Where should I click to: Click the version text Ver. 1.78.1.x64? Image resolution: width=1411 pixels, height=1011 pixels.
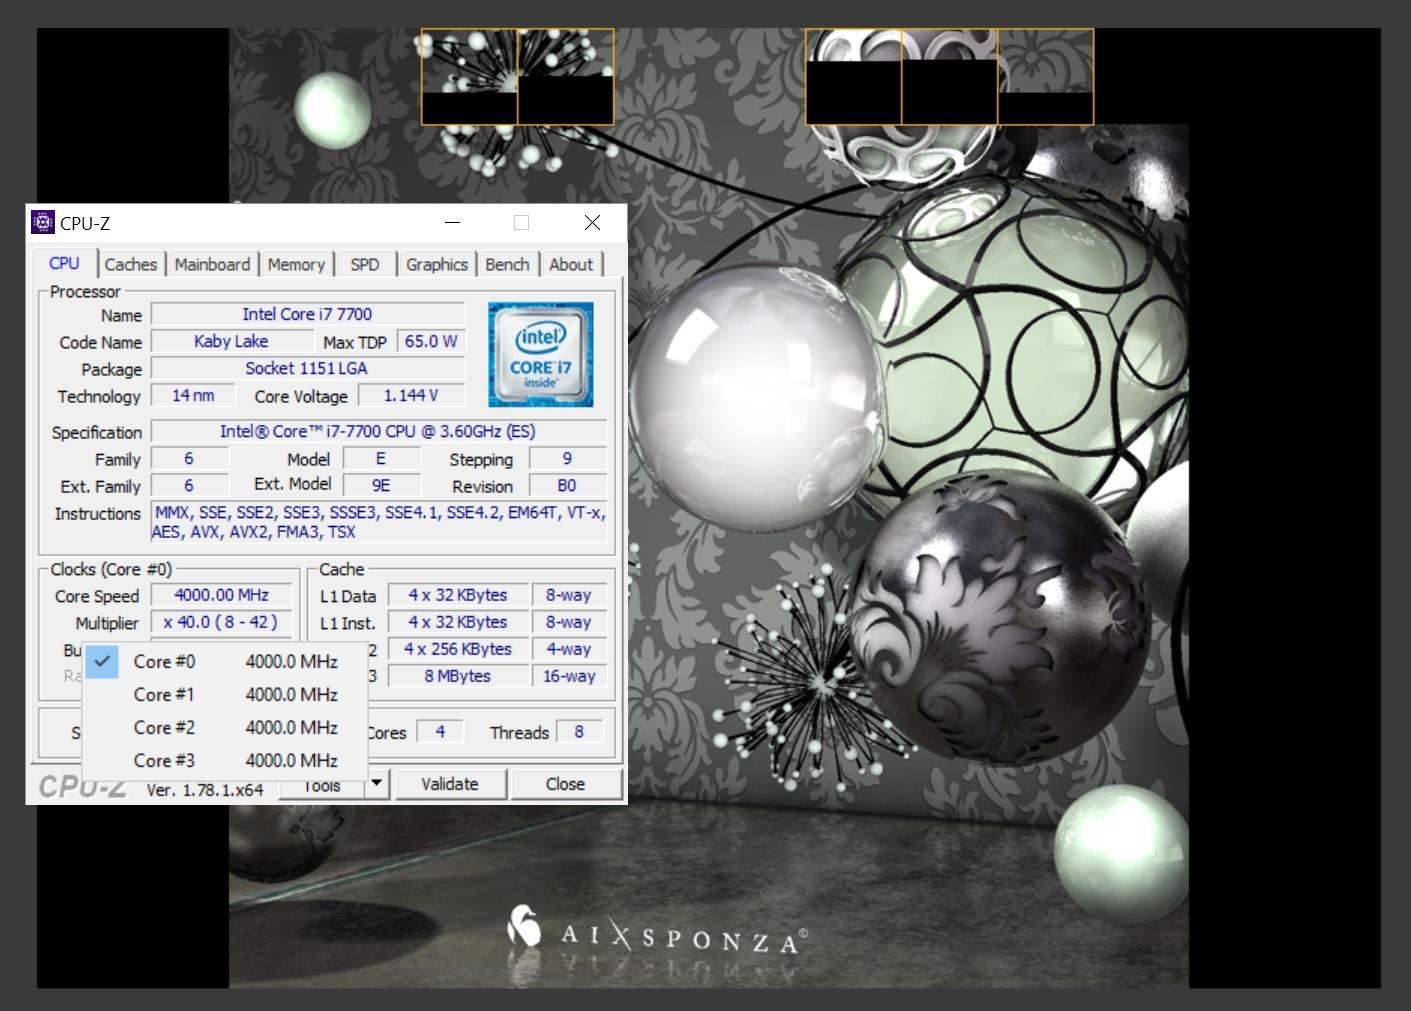tap(205, 790)
